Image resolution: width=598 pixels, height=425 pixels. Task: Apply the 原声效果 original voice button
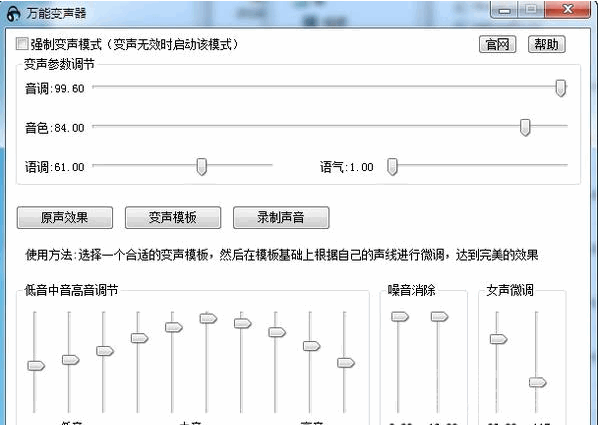[x=65, y=217]
